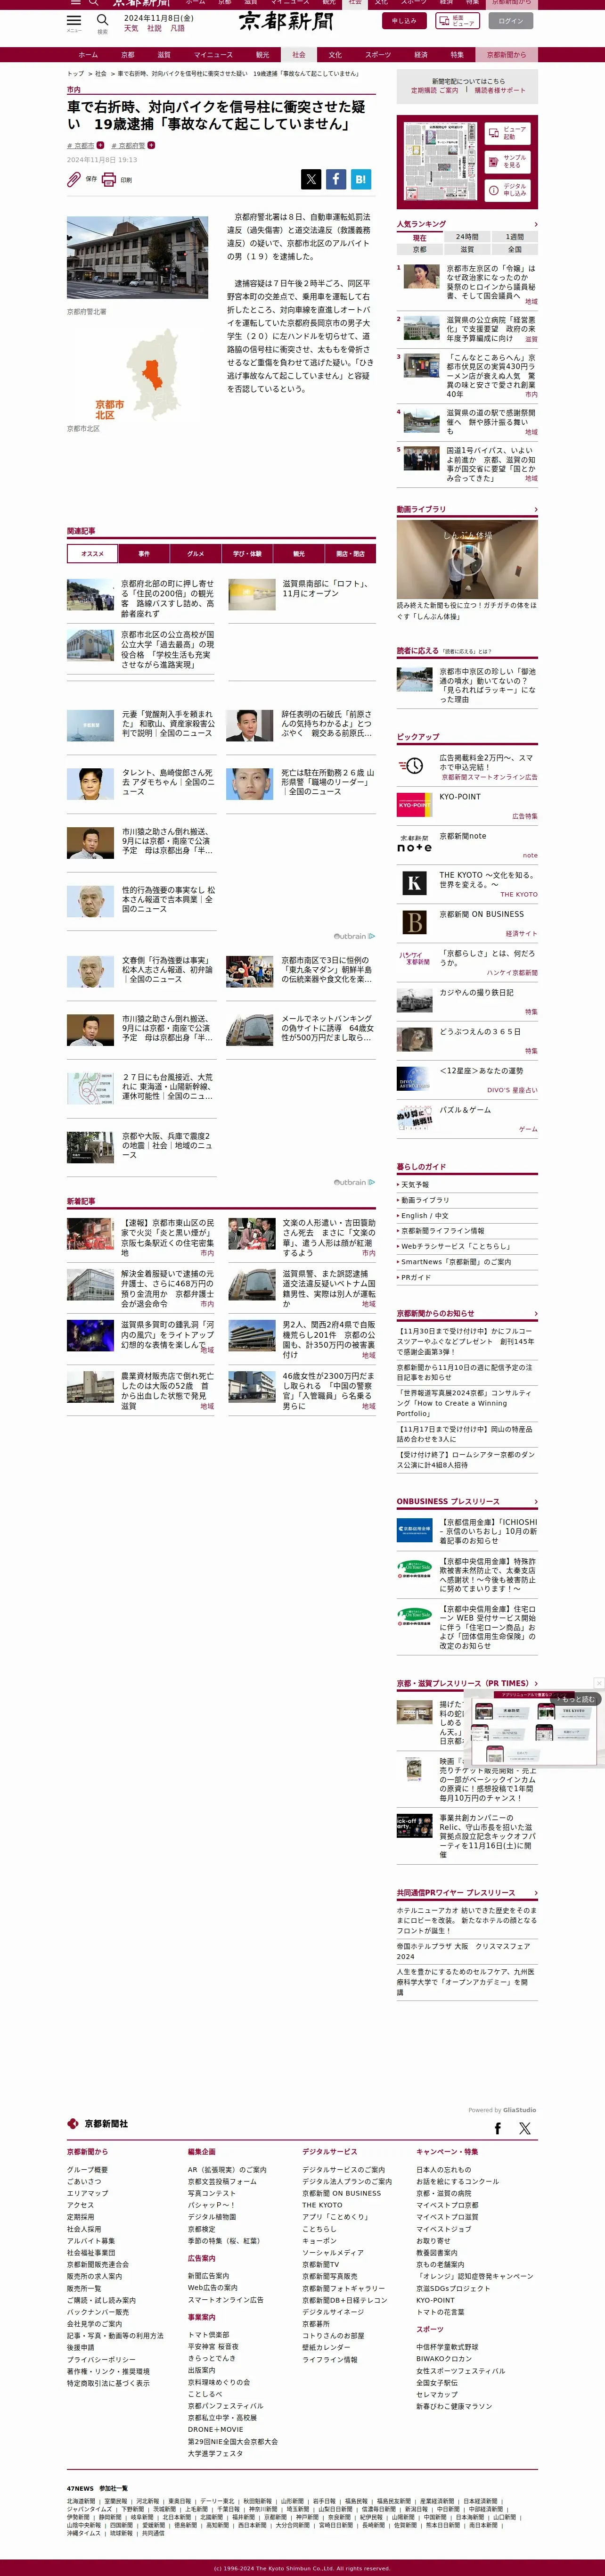Open 経済 in main navigation
The height and width of the screenshot is (2576, 605).
pyautogui.click(x=421, y=55)
